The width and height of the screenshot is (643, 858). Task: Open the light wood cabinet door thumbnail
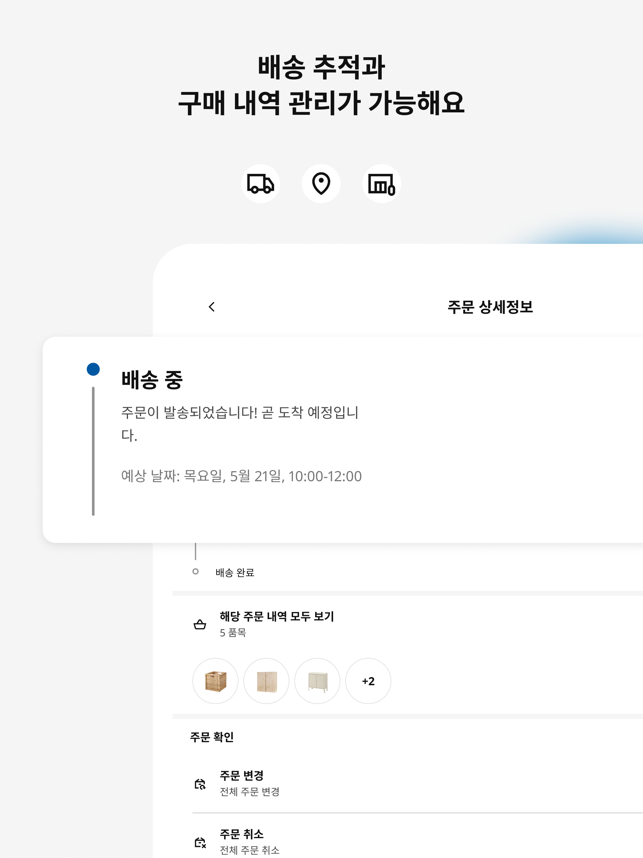266,681
